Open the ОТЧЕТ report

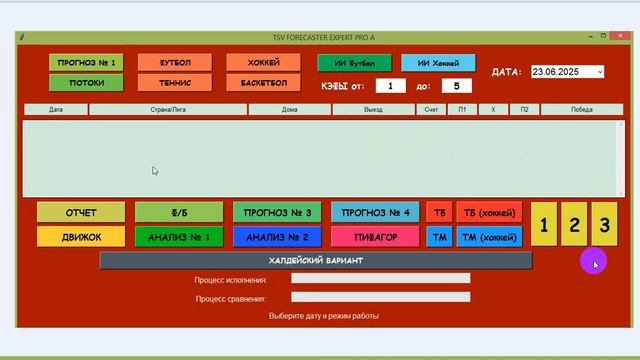pyautogui.click(x=81, y=213)
